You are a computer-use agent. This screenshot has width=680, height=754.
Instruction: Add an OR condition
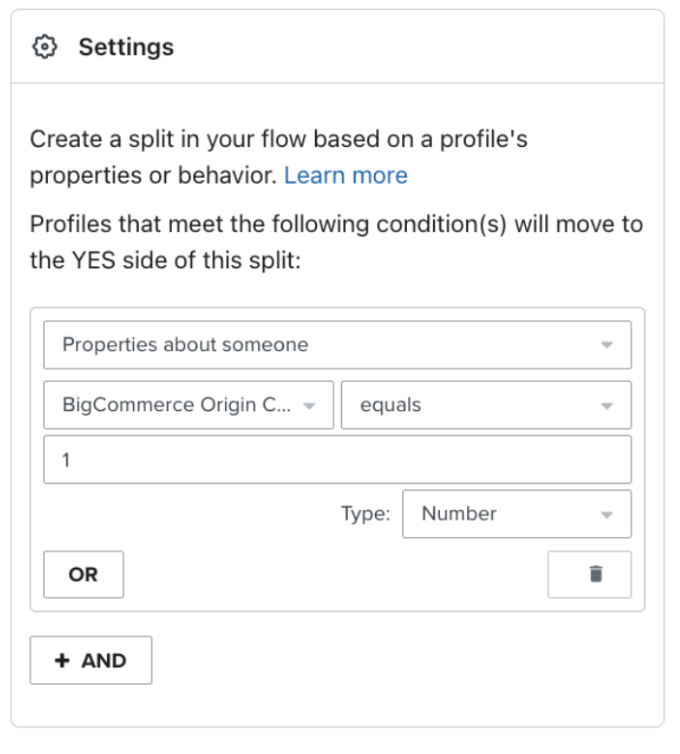click(83, 575)
